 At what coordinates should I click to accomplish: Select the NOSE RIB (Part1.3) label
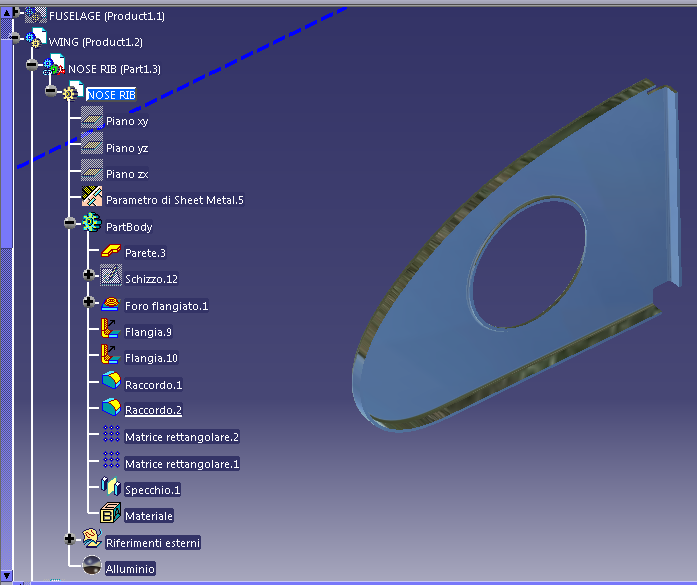[x=114, y=69]
